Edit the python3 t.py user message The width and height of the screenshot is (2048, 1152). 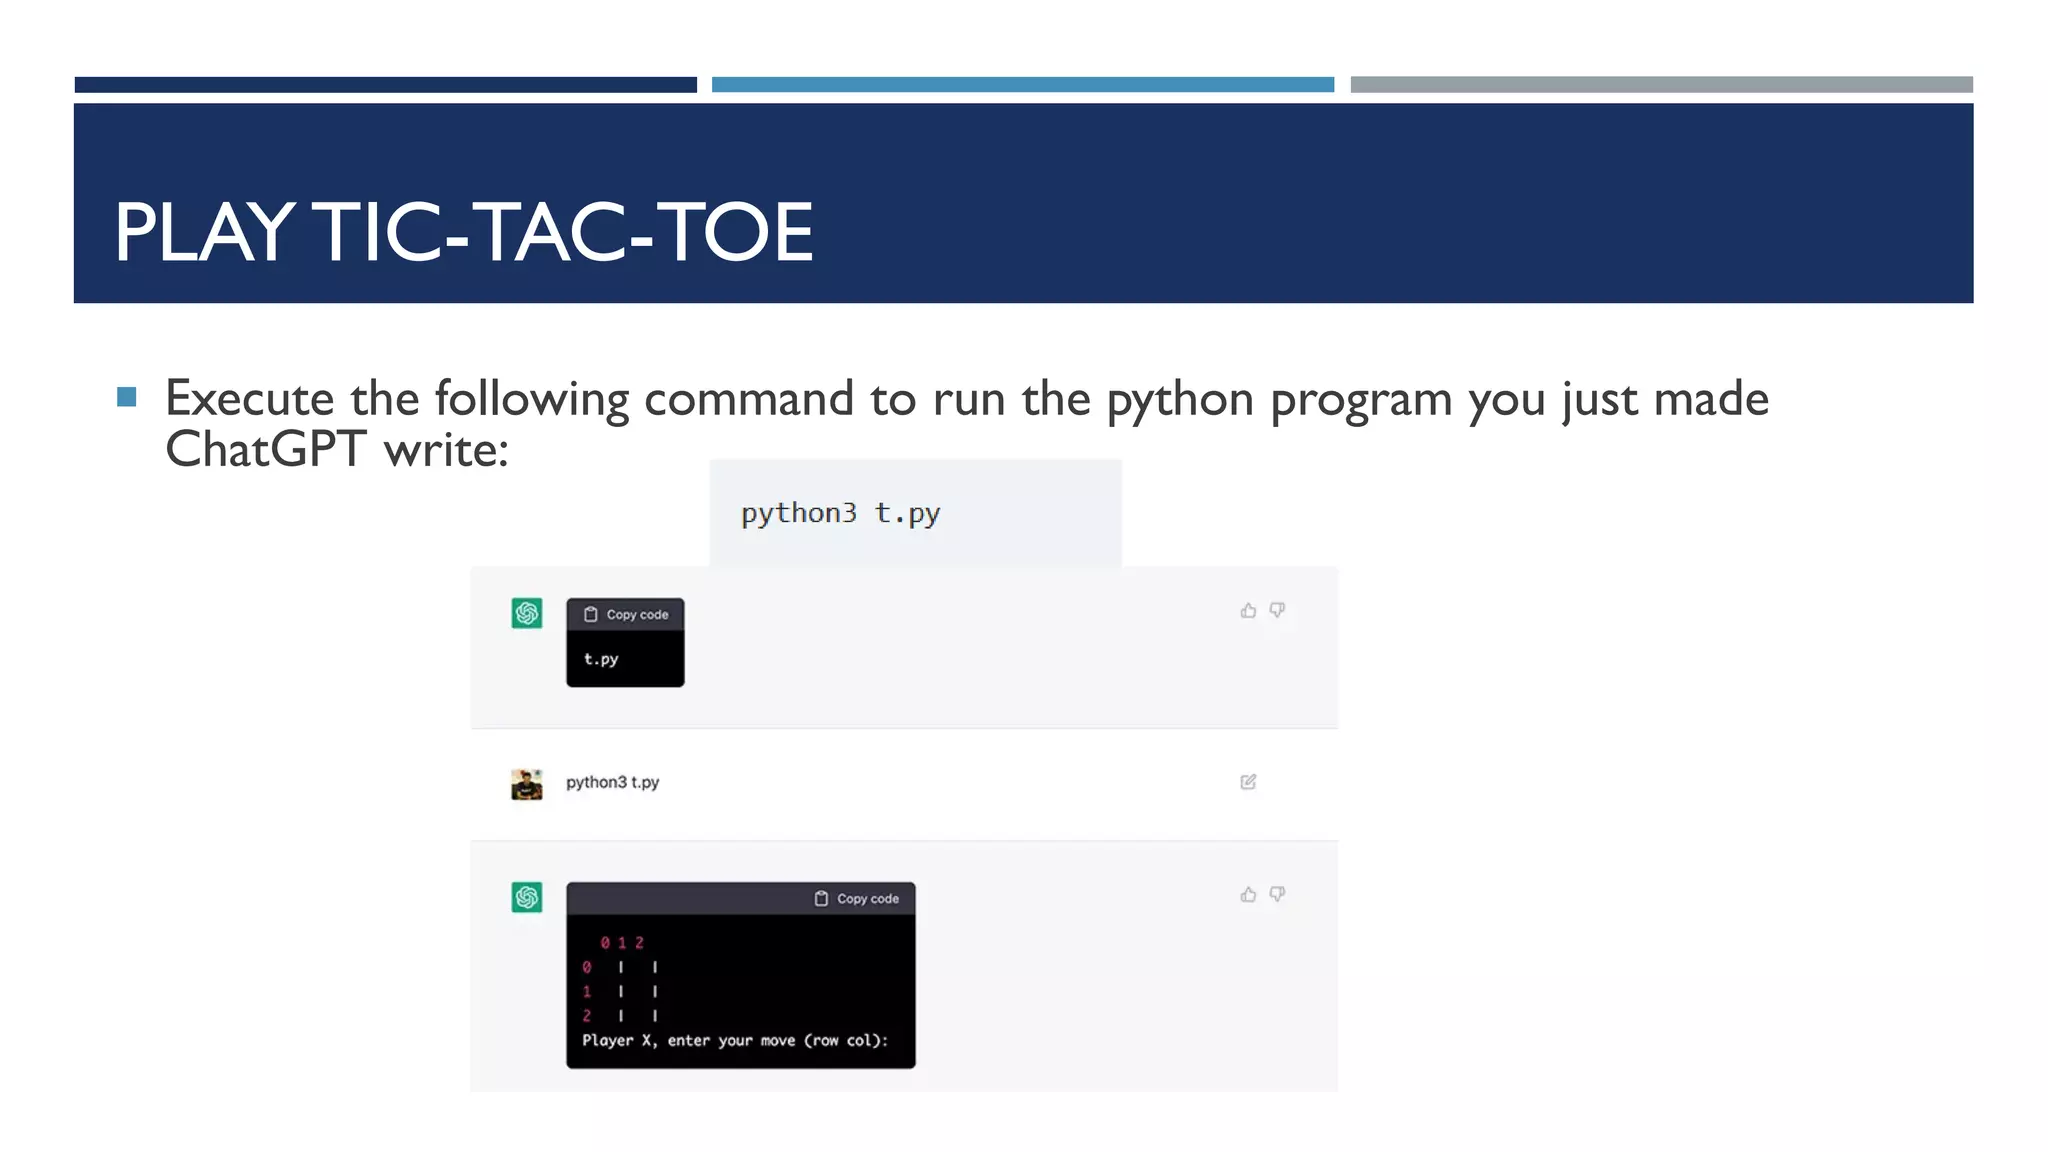(x=1248, y=782)
